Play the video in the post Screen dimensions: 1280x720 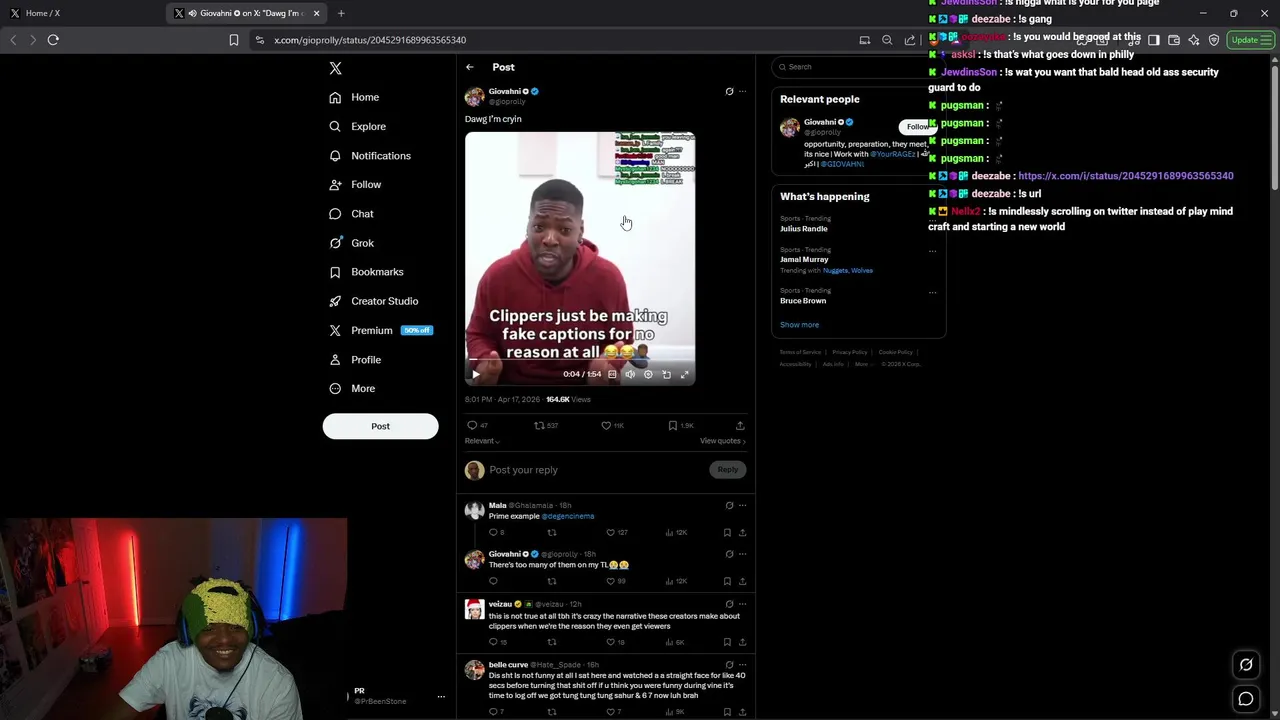[x=475, y=374]
